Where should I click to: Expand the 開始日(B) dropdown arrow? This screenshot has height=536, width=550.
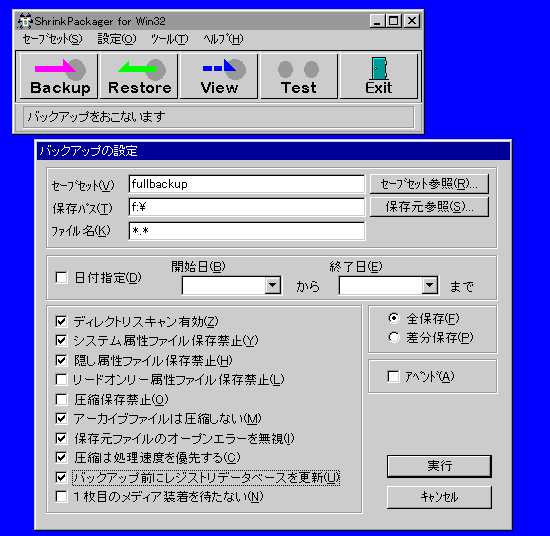tap(273, 285)
